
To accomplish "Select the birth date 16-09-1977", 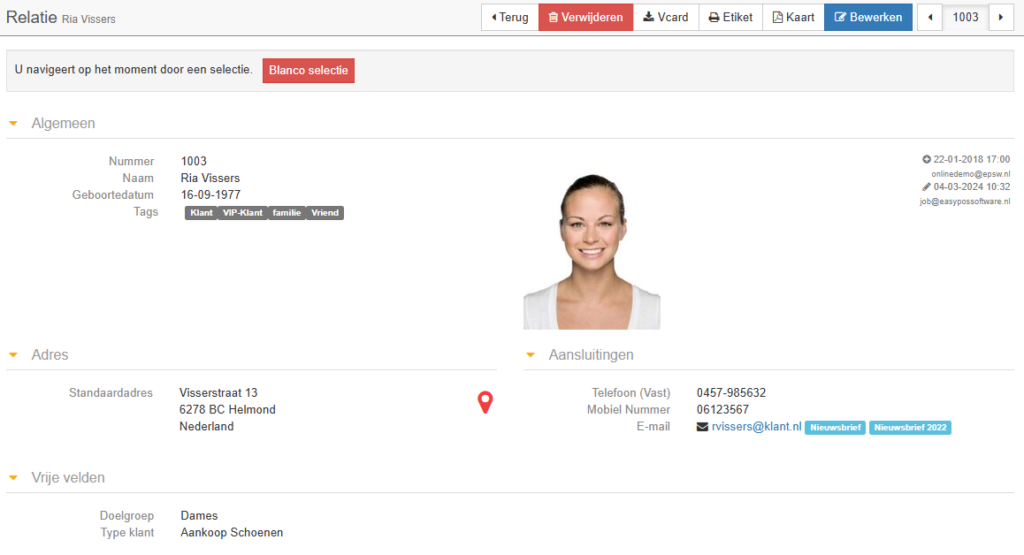I will point(210,195).
